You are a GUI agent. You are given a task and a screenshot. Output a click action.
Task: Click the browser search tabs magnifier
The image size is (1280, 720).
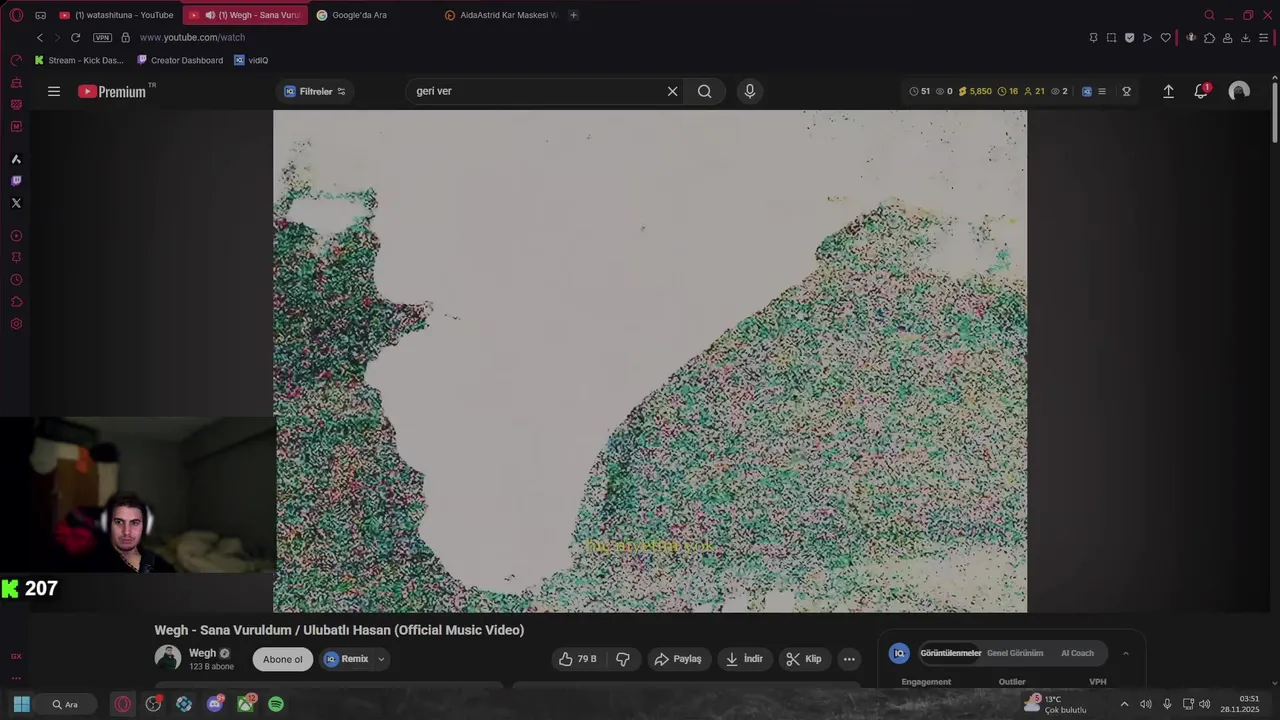click(1209, 15)
